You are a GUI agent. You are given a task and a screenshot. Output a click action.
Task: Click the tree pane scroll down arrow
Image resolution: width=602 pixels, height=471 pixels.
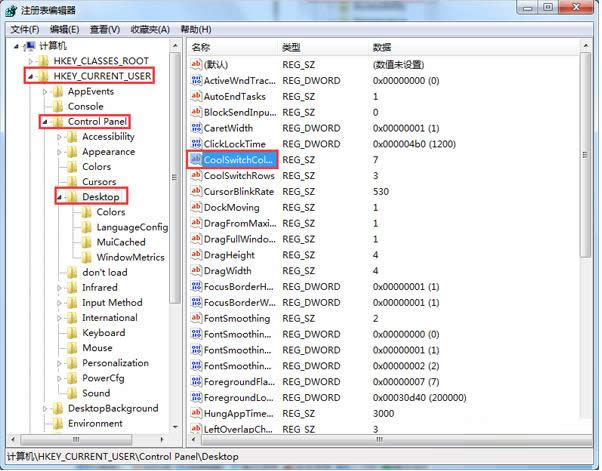(x=175, y=427)
